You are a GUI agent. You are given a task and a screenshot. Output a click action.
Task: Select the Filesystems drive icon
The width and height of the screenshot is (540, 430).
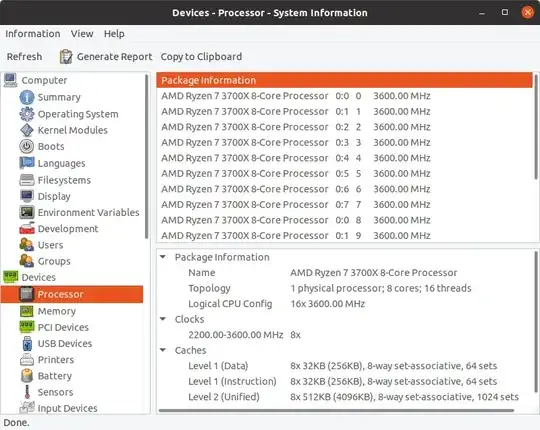point(27,180)
